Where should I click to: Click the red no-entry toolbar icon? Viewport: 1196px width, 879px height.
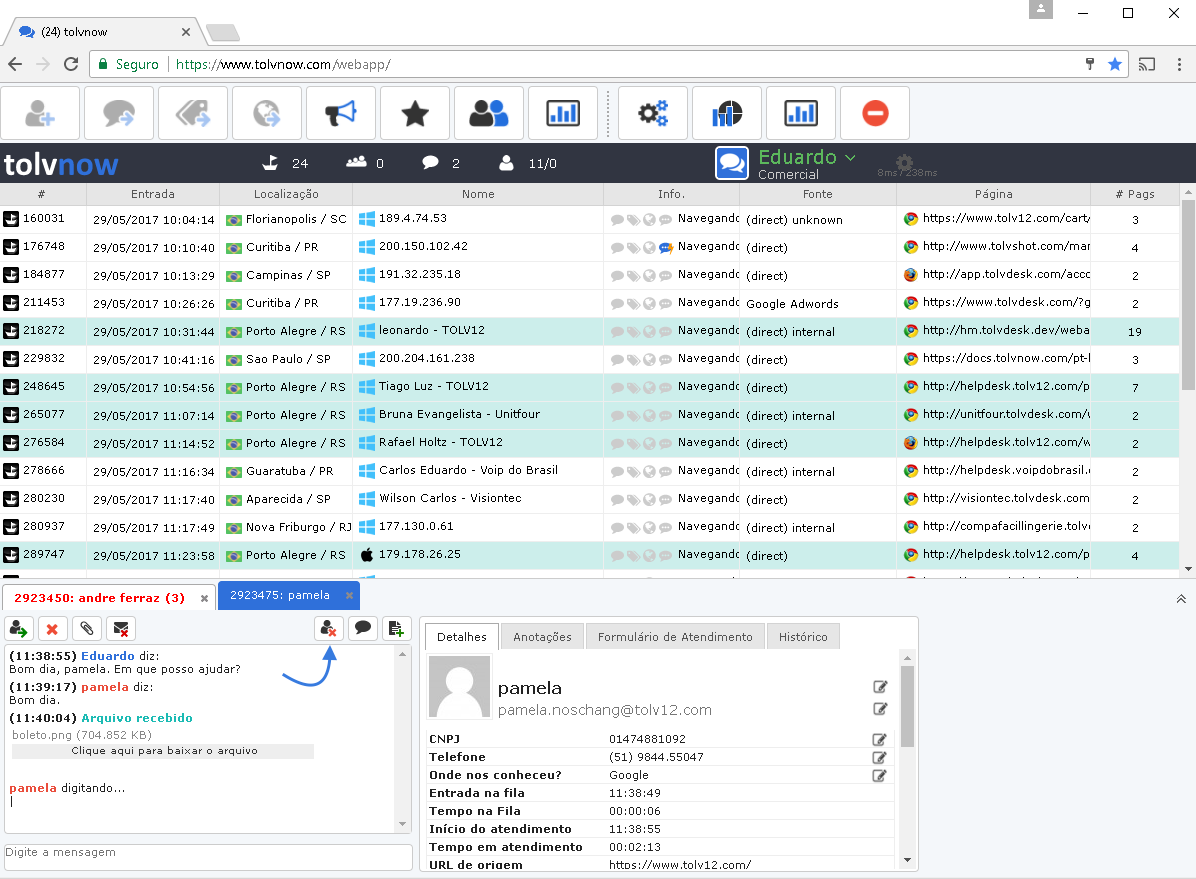tap(875, 114)
